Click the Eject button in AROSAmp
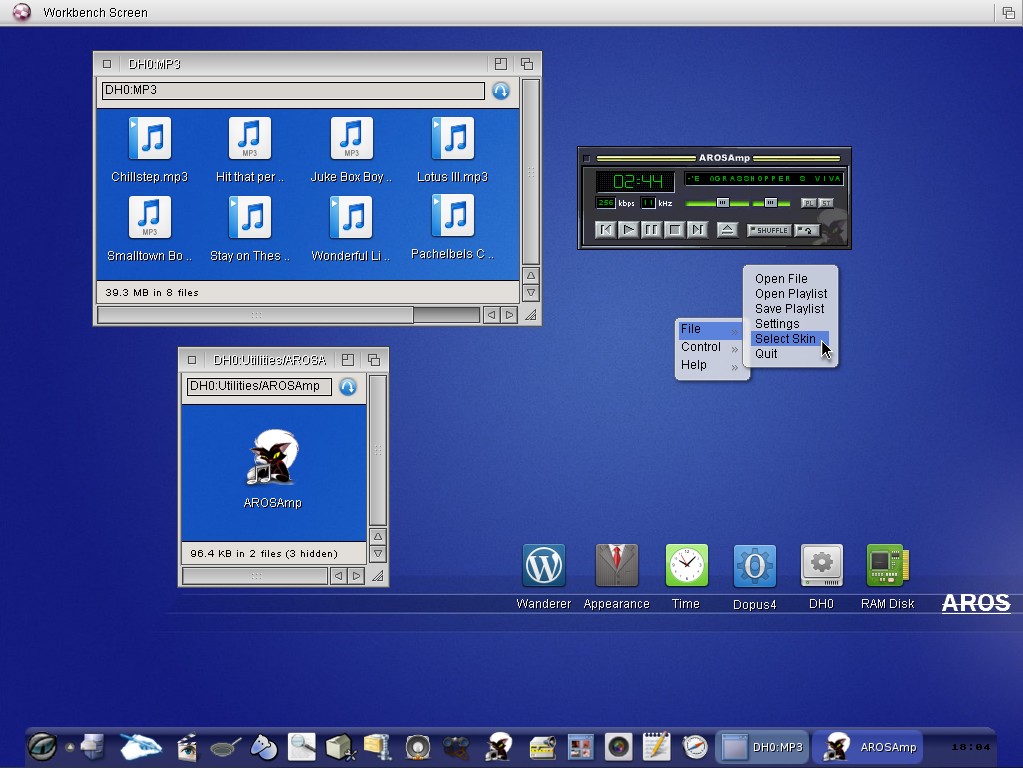1023x768 pixels. point(728,230)
